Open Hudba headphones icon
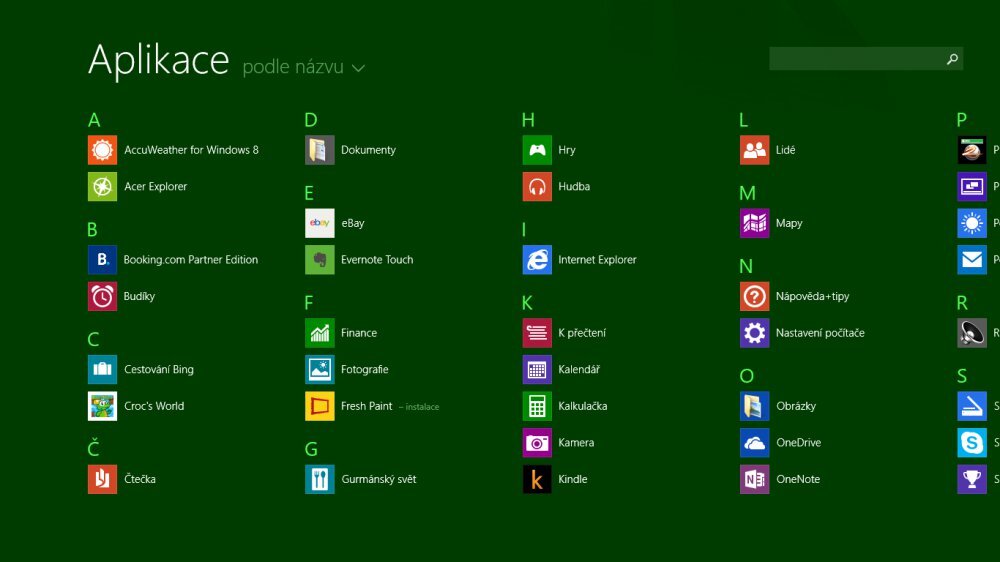1000x562 pixels. [537, 186]
